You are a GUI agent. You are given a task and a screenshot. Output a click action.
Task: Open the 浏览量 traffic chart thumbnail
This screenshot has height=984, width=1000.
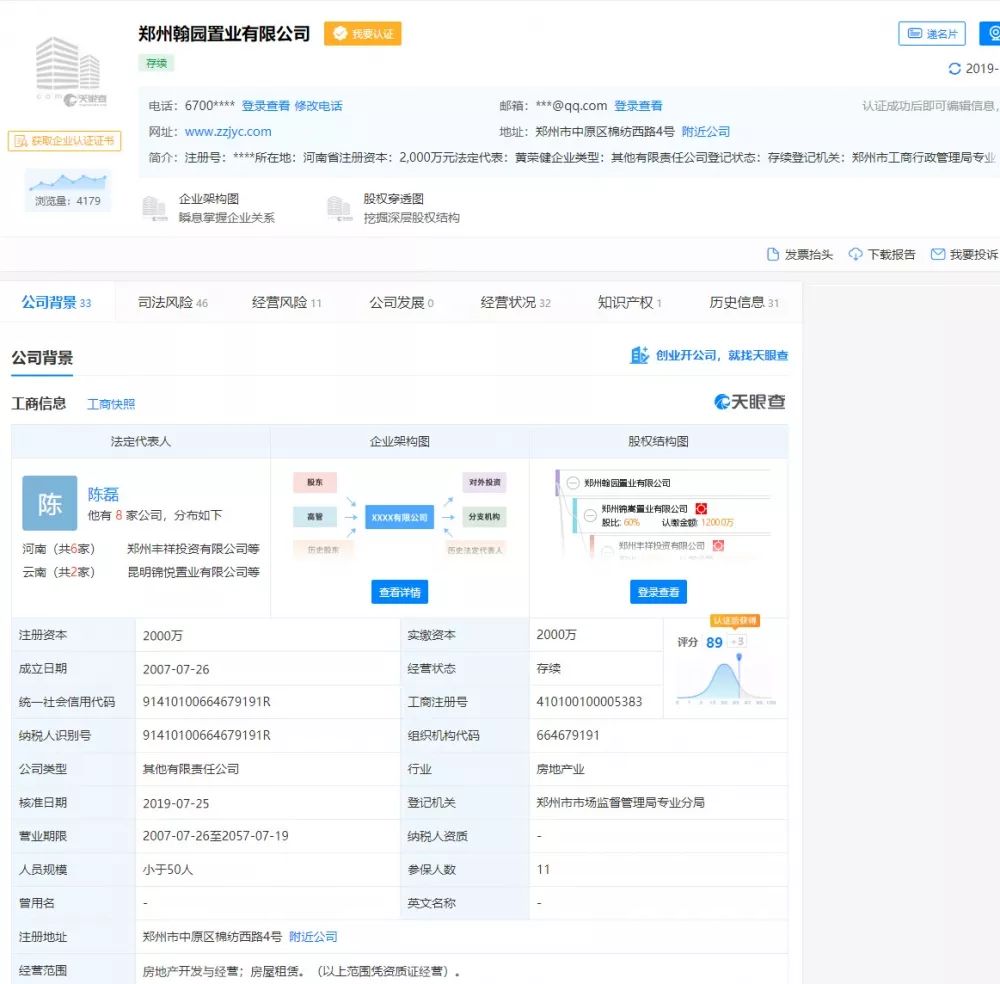(68, 189)
